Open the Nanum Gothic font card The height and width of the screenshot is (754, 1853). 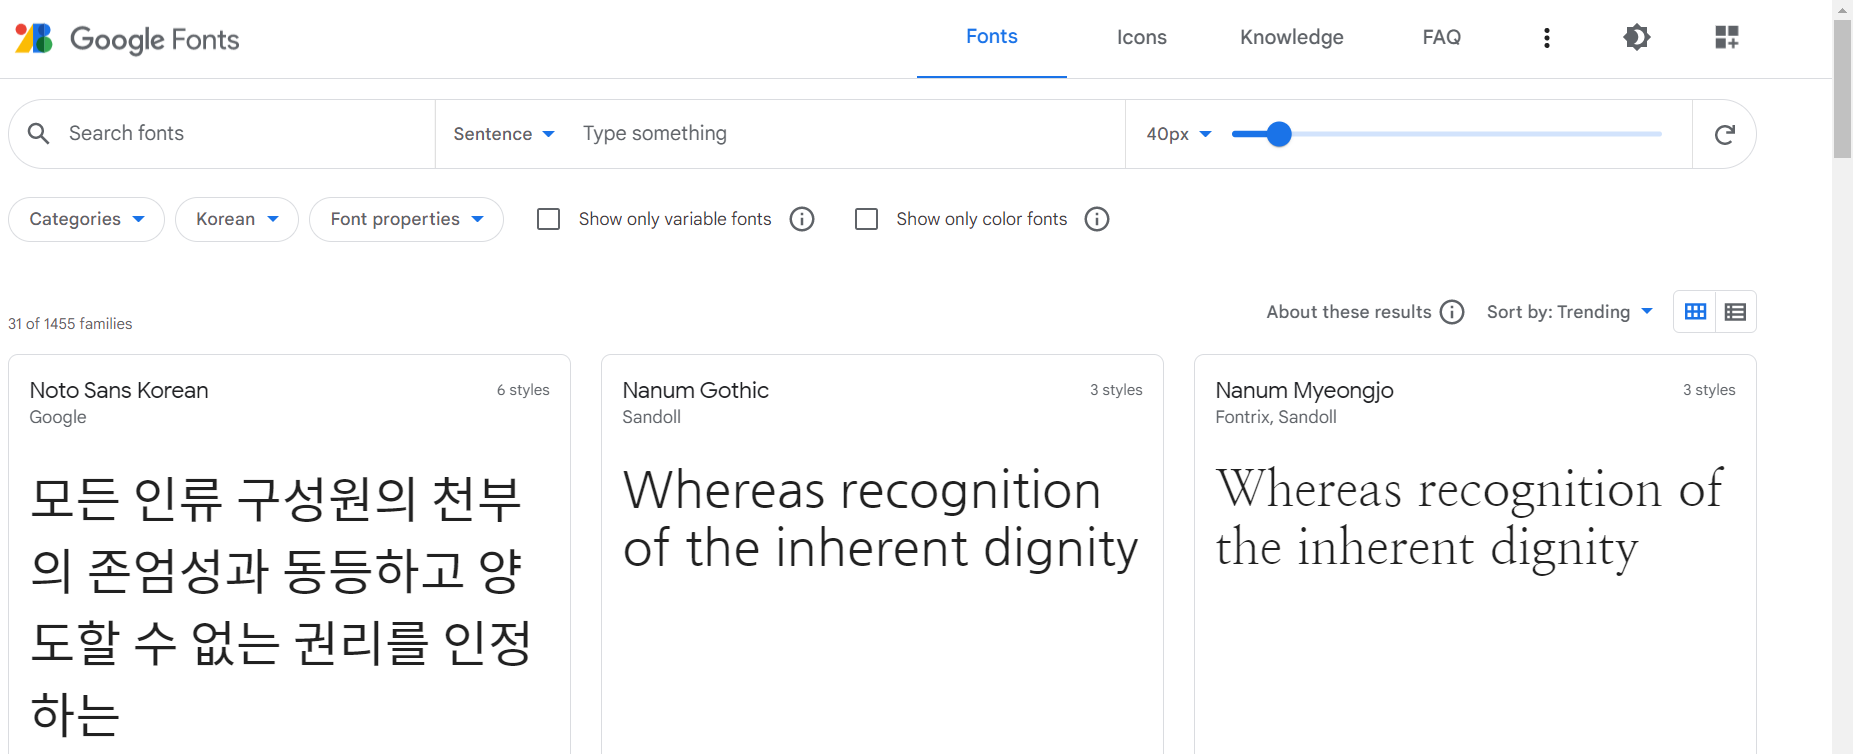pos(882,554)
